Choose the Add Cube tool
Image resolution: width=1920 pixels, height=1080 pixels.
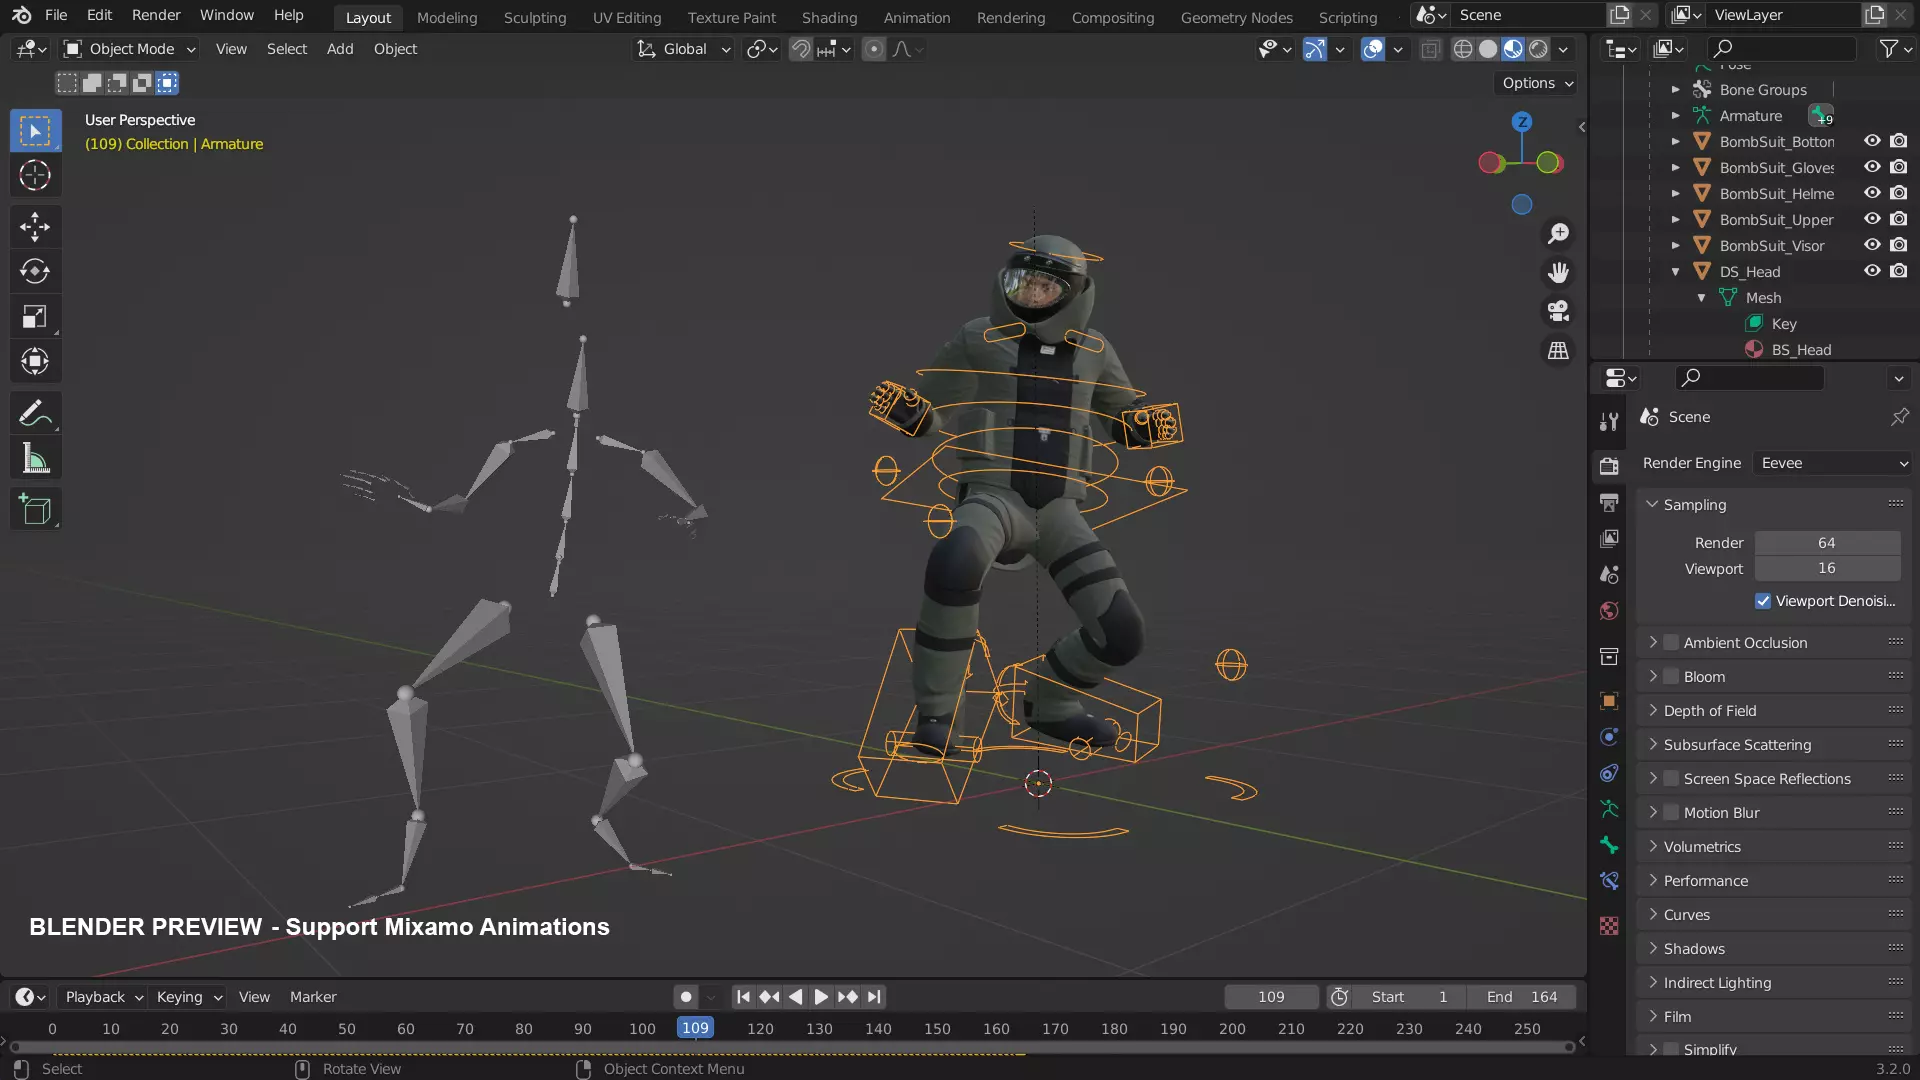point(35,509)
